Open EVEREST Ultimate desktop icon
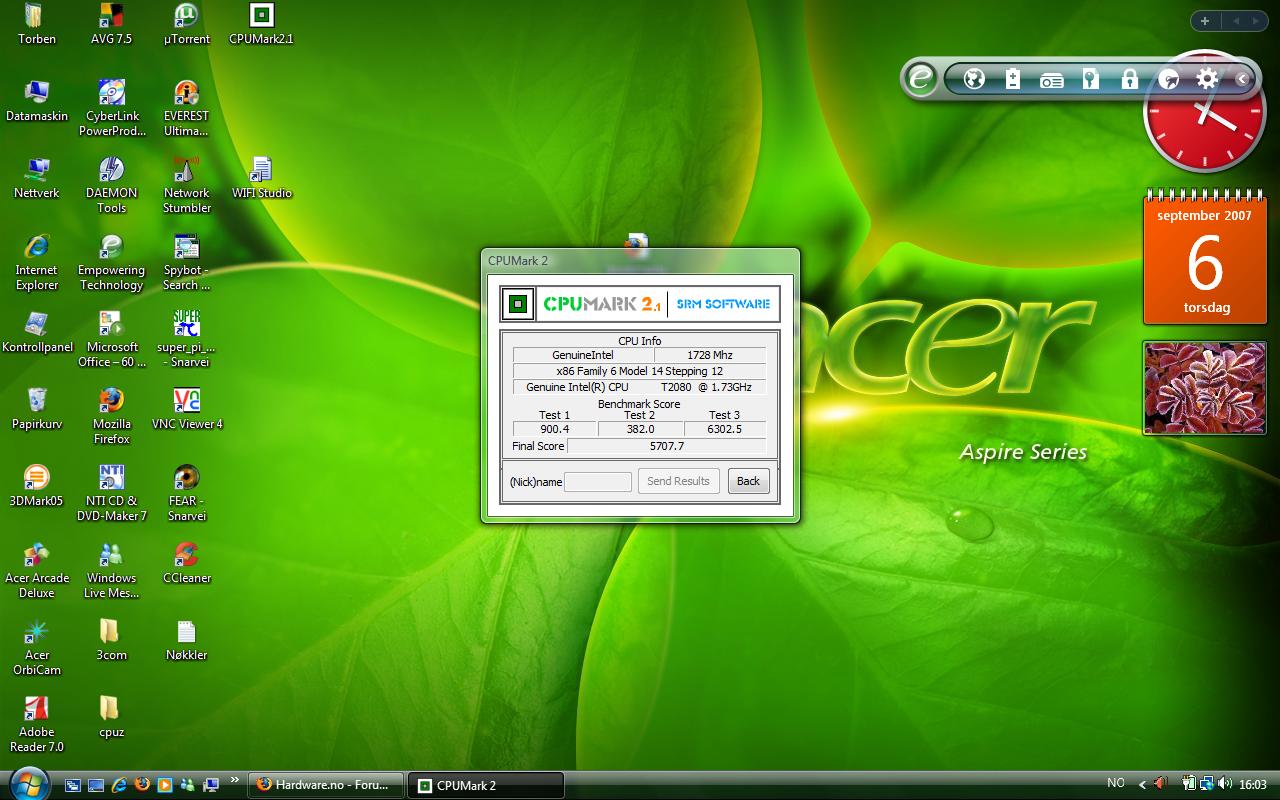This screenshot has width=1280, height=800. tap(186, 108)
